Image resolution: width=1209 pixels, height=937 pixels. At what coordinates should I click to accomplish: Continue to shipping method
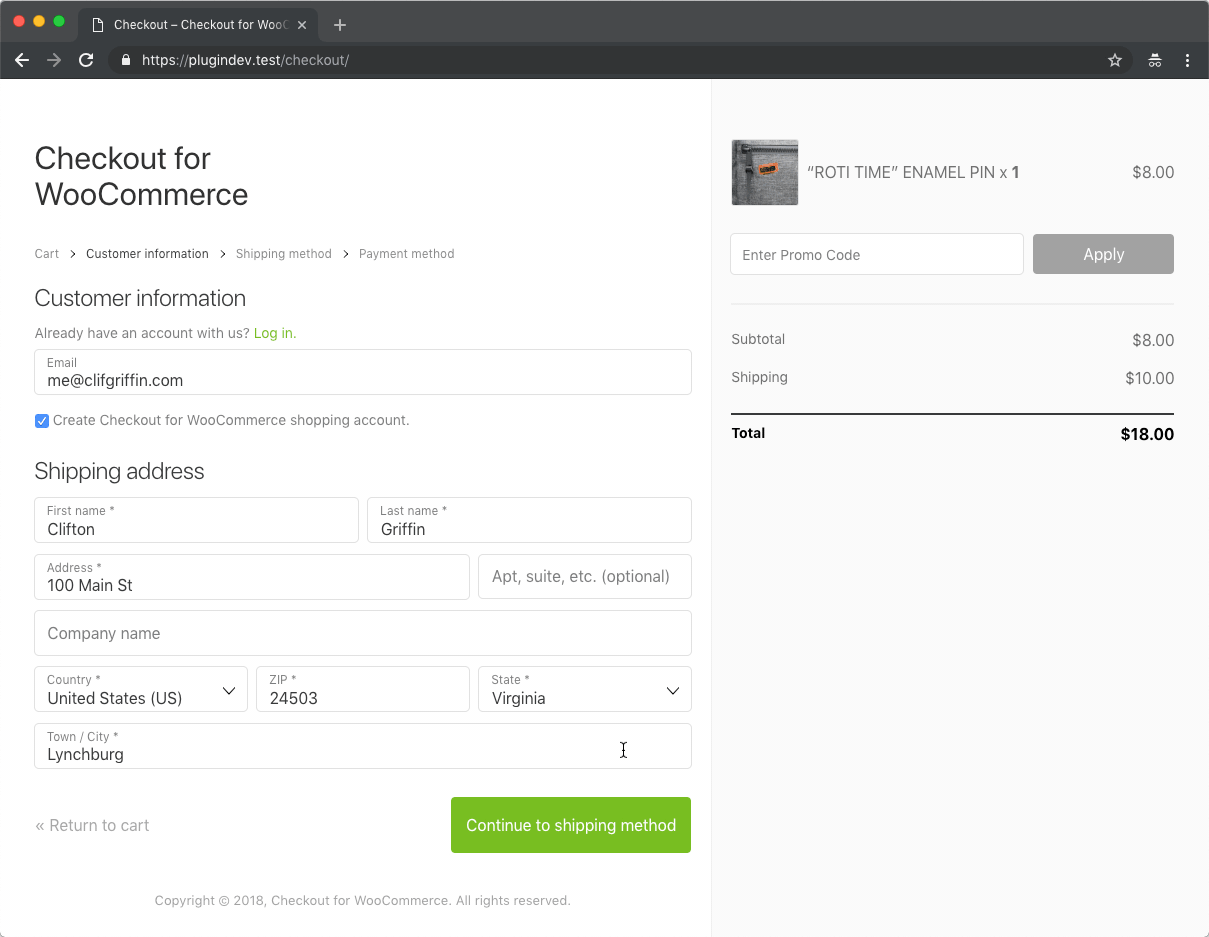click(571, 825)
